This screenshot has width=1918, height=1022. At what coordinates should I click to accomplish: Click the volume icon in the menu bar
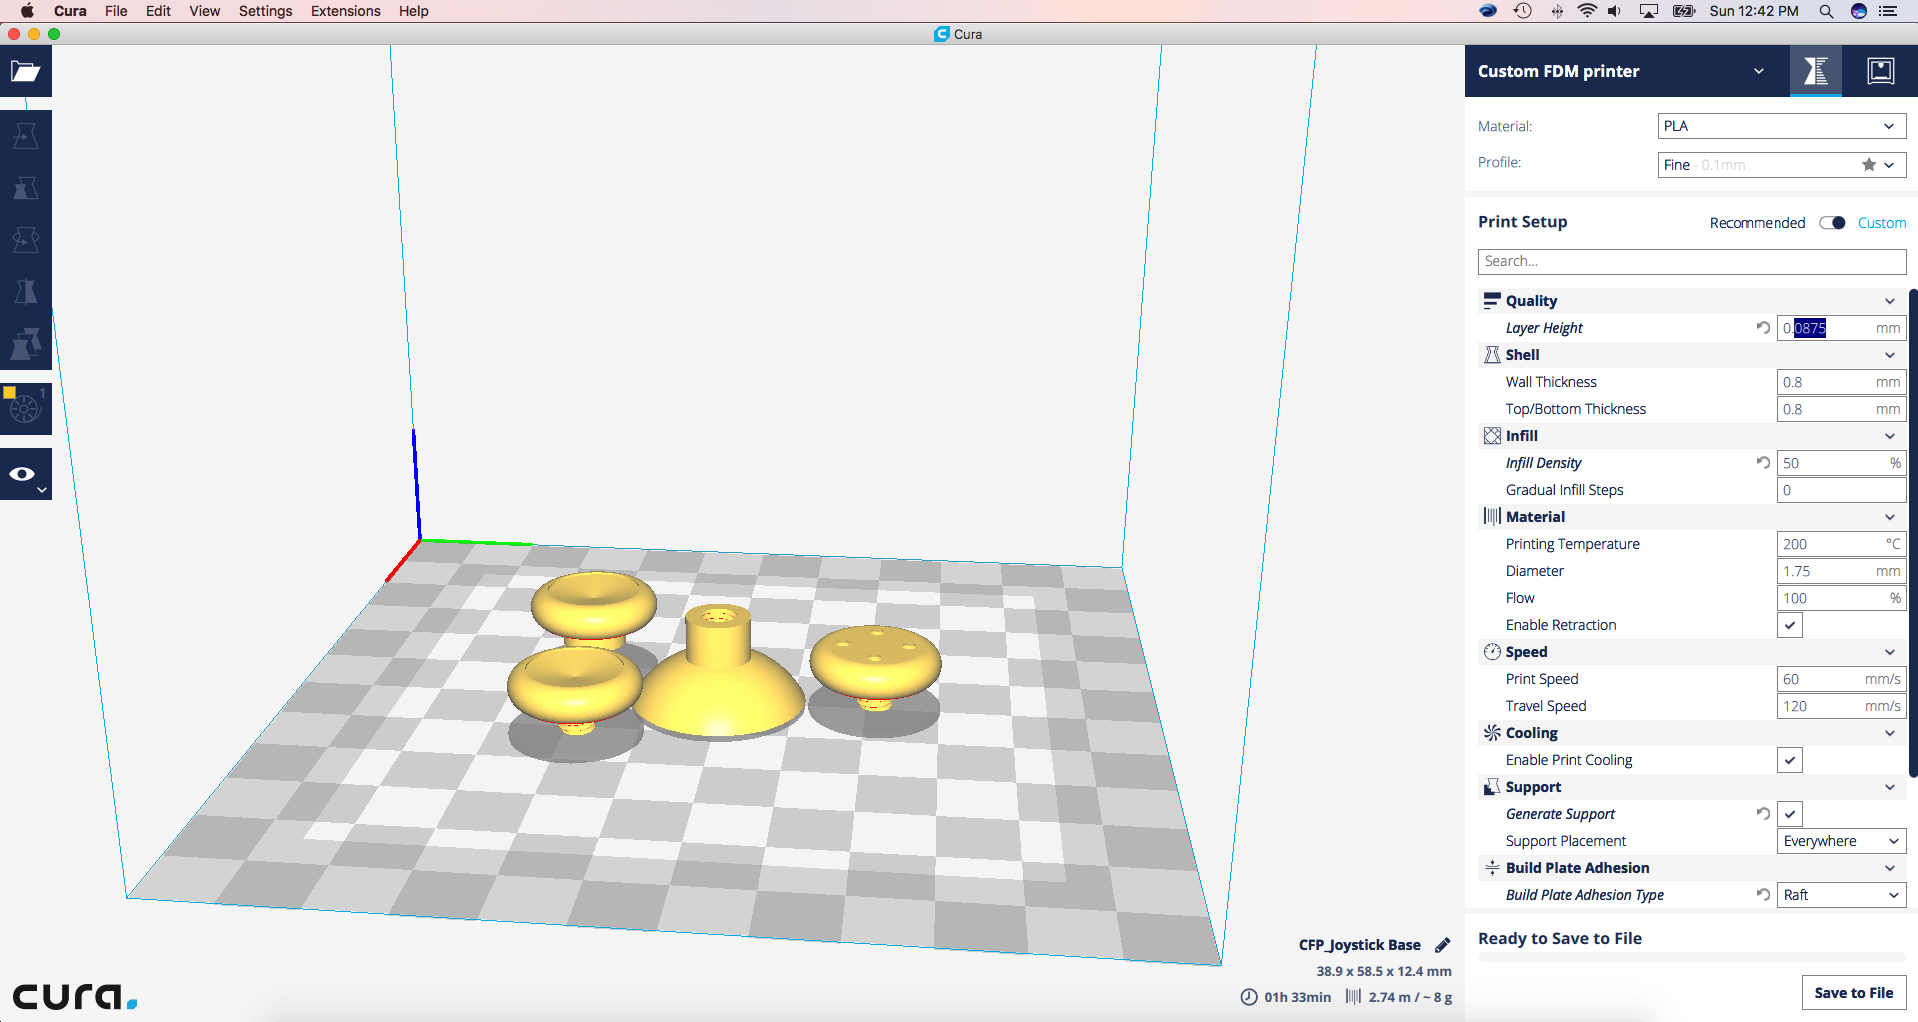point(1614,11)
